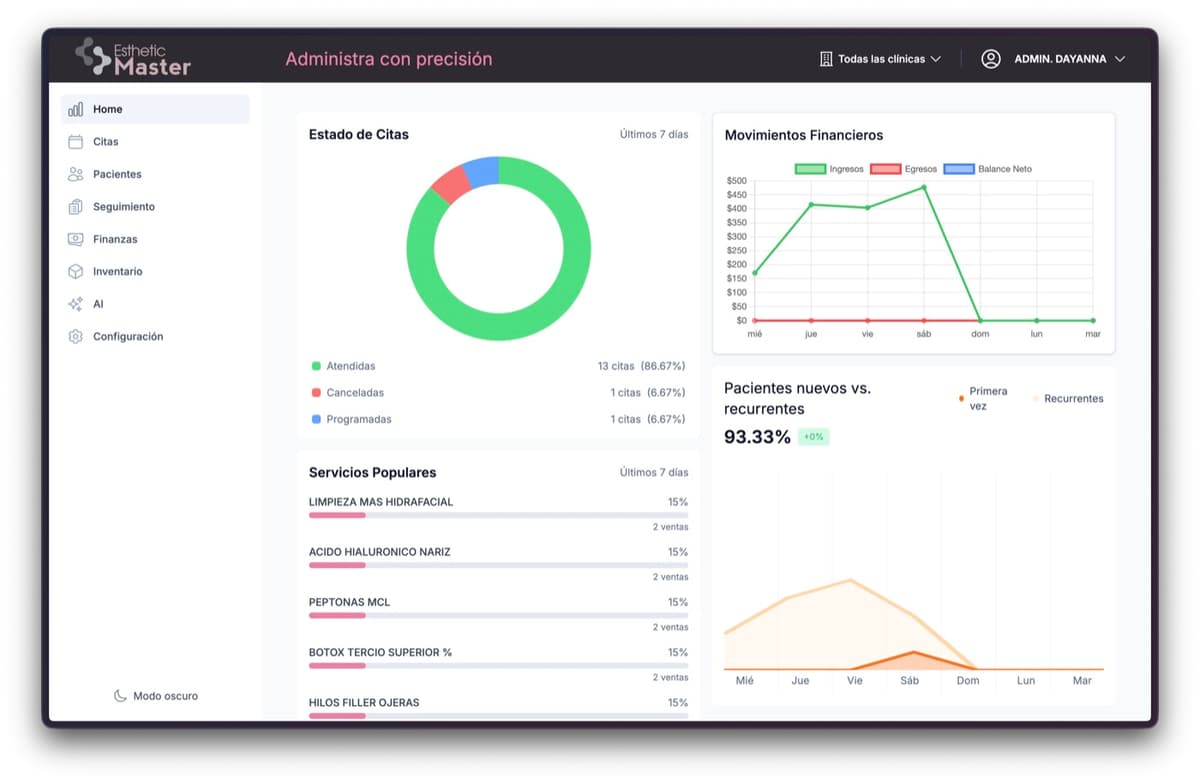Viewport: 1200px width, 783px height.
Task: Click the Esthetic Master logo
Action: (x=133, y=57)
